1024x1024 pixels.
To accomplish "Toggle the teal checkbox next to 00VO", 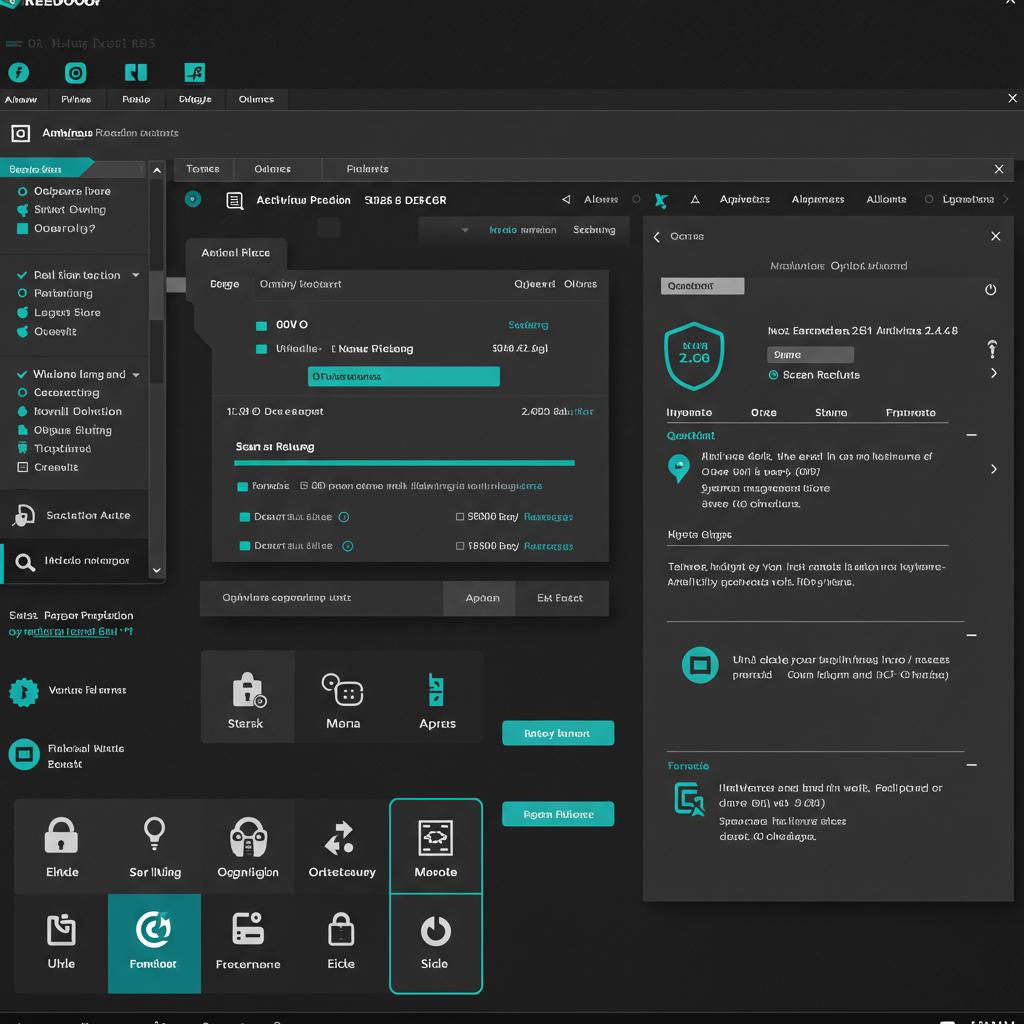I will 262,325.
